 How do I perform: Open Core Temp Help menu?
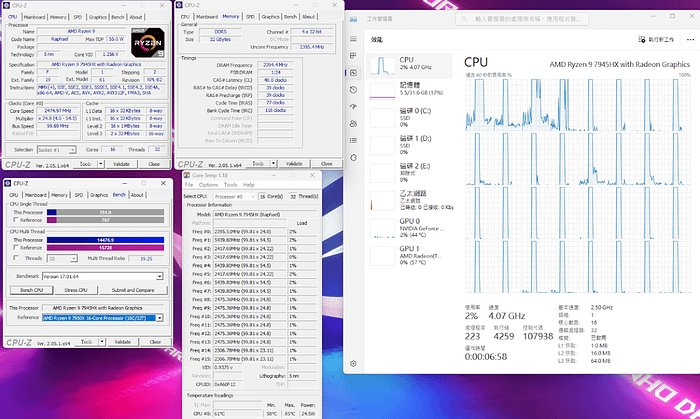pyautogui.click(x=249, y=185)
